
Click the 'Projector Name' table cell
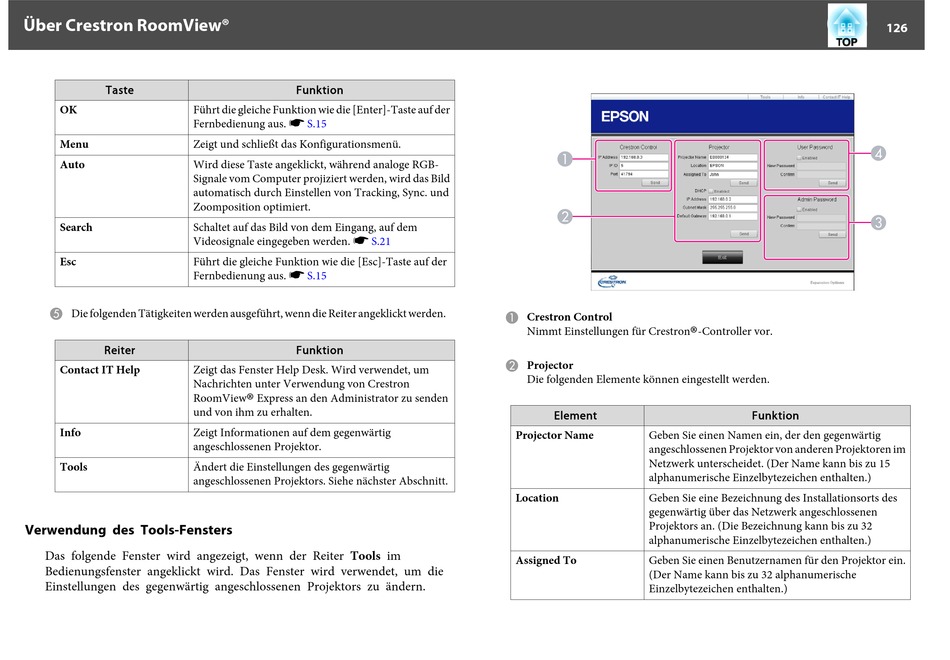click(x=577, y=457)
